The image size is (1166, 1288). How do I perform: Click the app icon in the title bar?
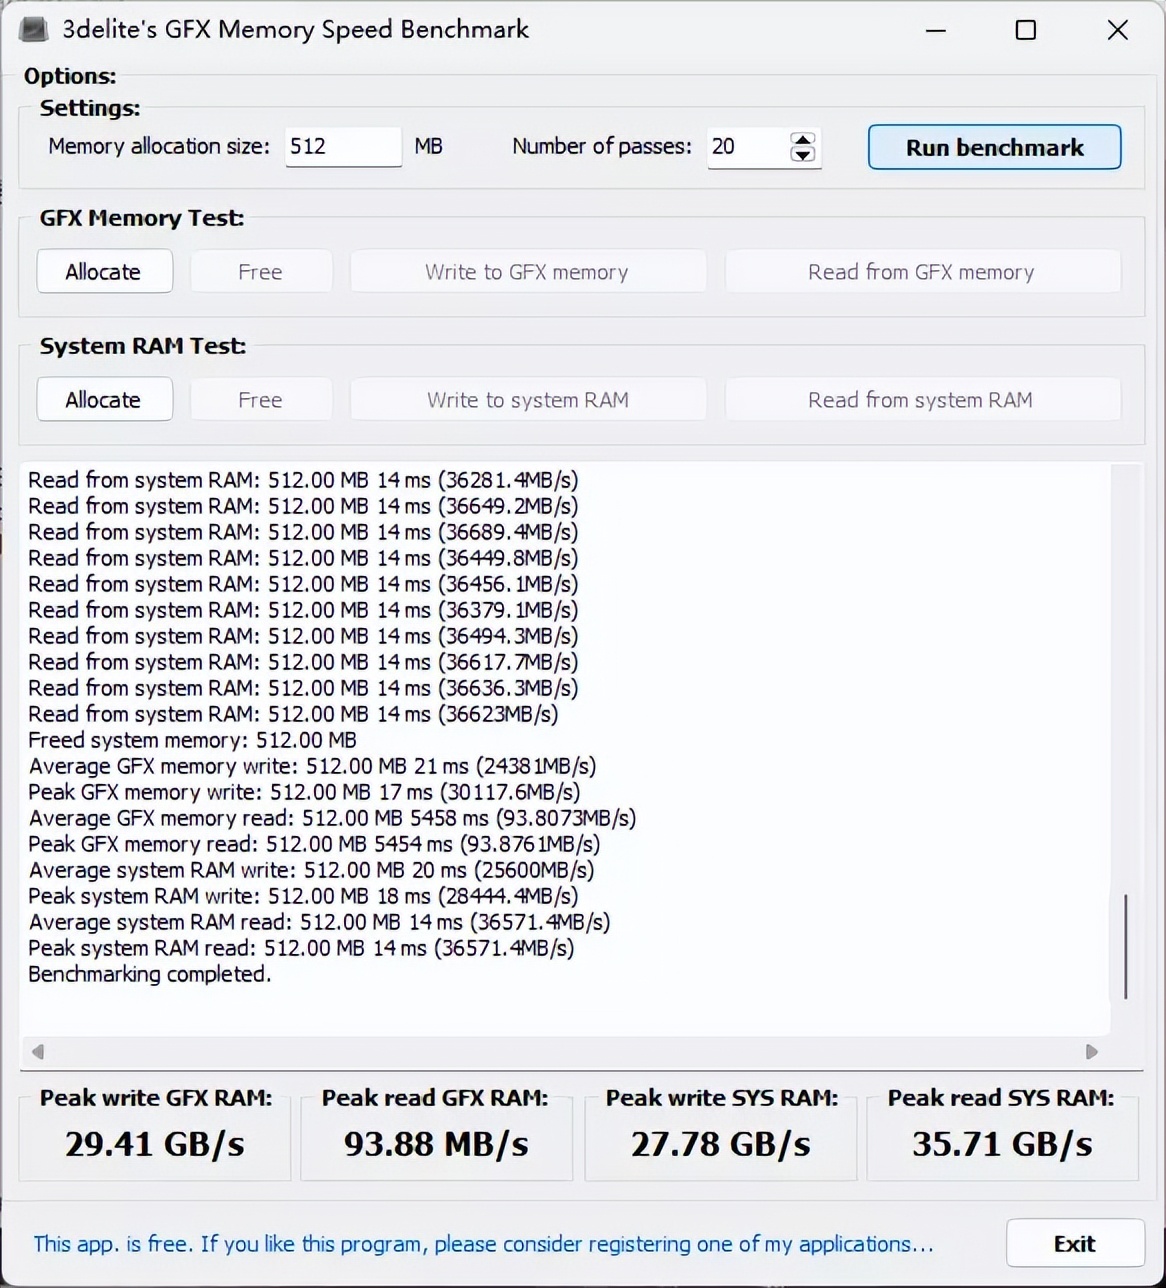[x=33, y=29]
